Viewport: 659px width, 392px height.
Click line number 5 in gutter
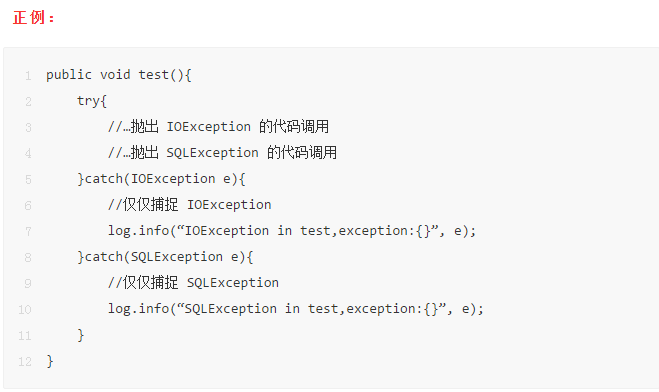pyautogui.click(x=28, y=179)
